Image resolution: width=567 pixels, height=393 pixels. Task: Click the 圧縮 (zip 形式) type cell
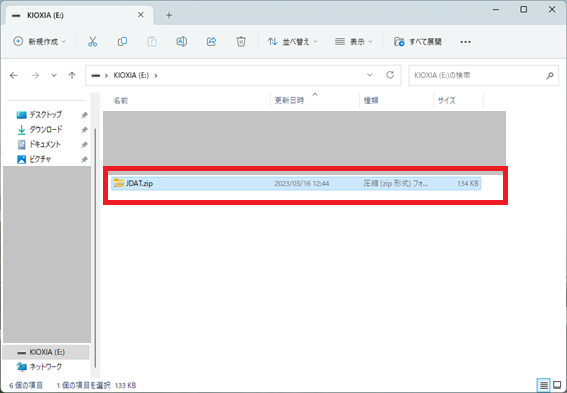pos(396,183)
